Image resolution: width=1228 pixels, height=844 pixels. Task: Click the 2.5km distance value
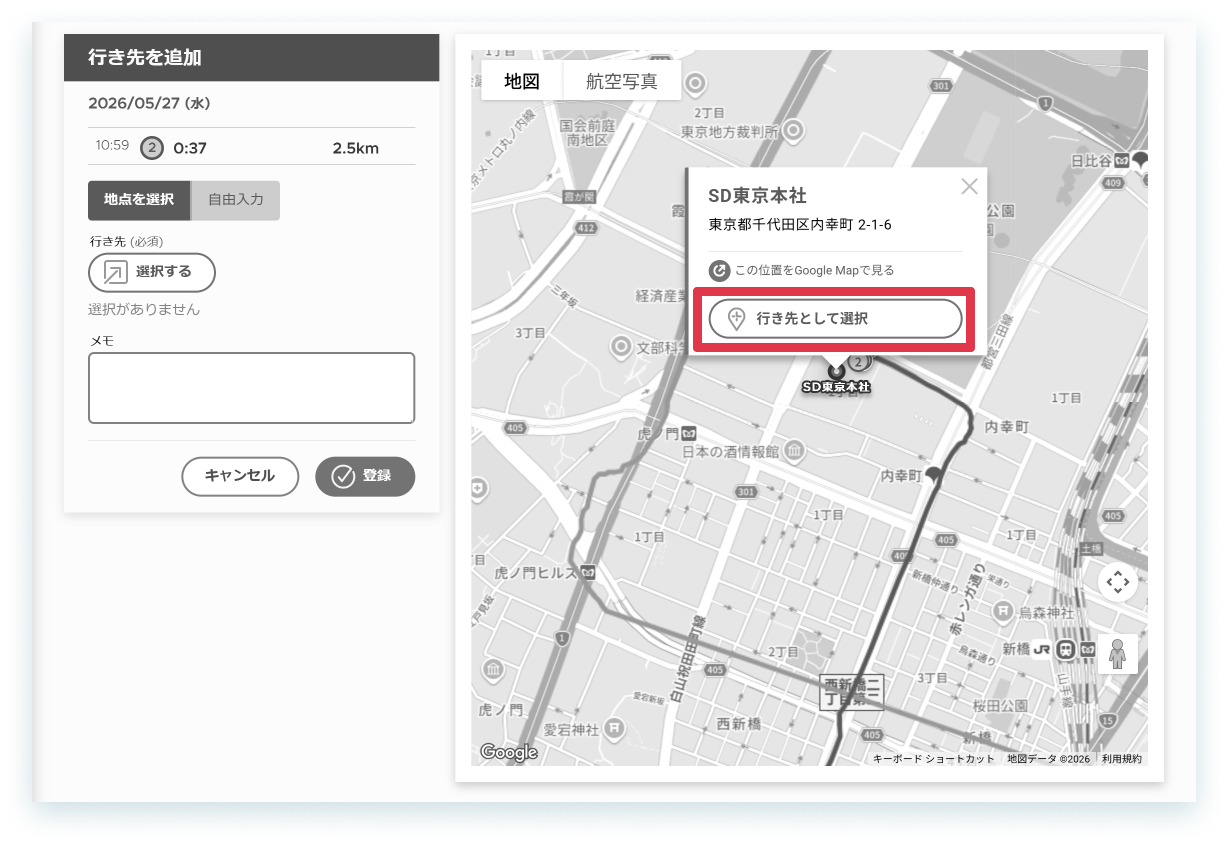356,149
